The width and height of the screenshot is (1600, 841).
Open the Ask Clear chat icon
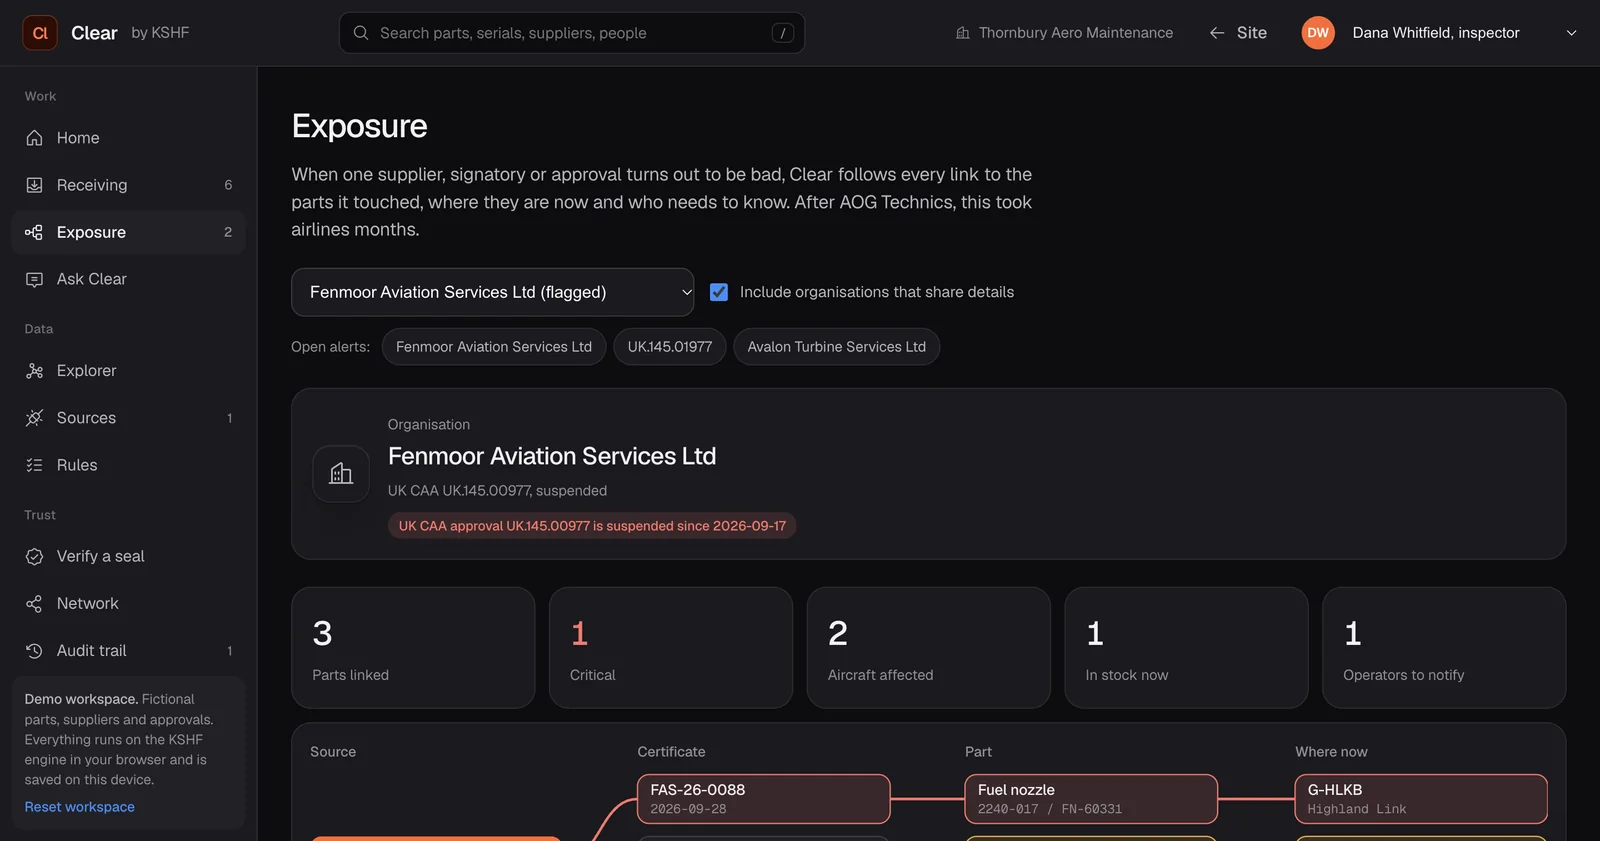pyautogui.click(x=34, y=279)
